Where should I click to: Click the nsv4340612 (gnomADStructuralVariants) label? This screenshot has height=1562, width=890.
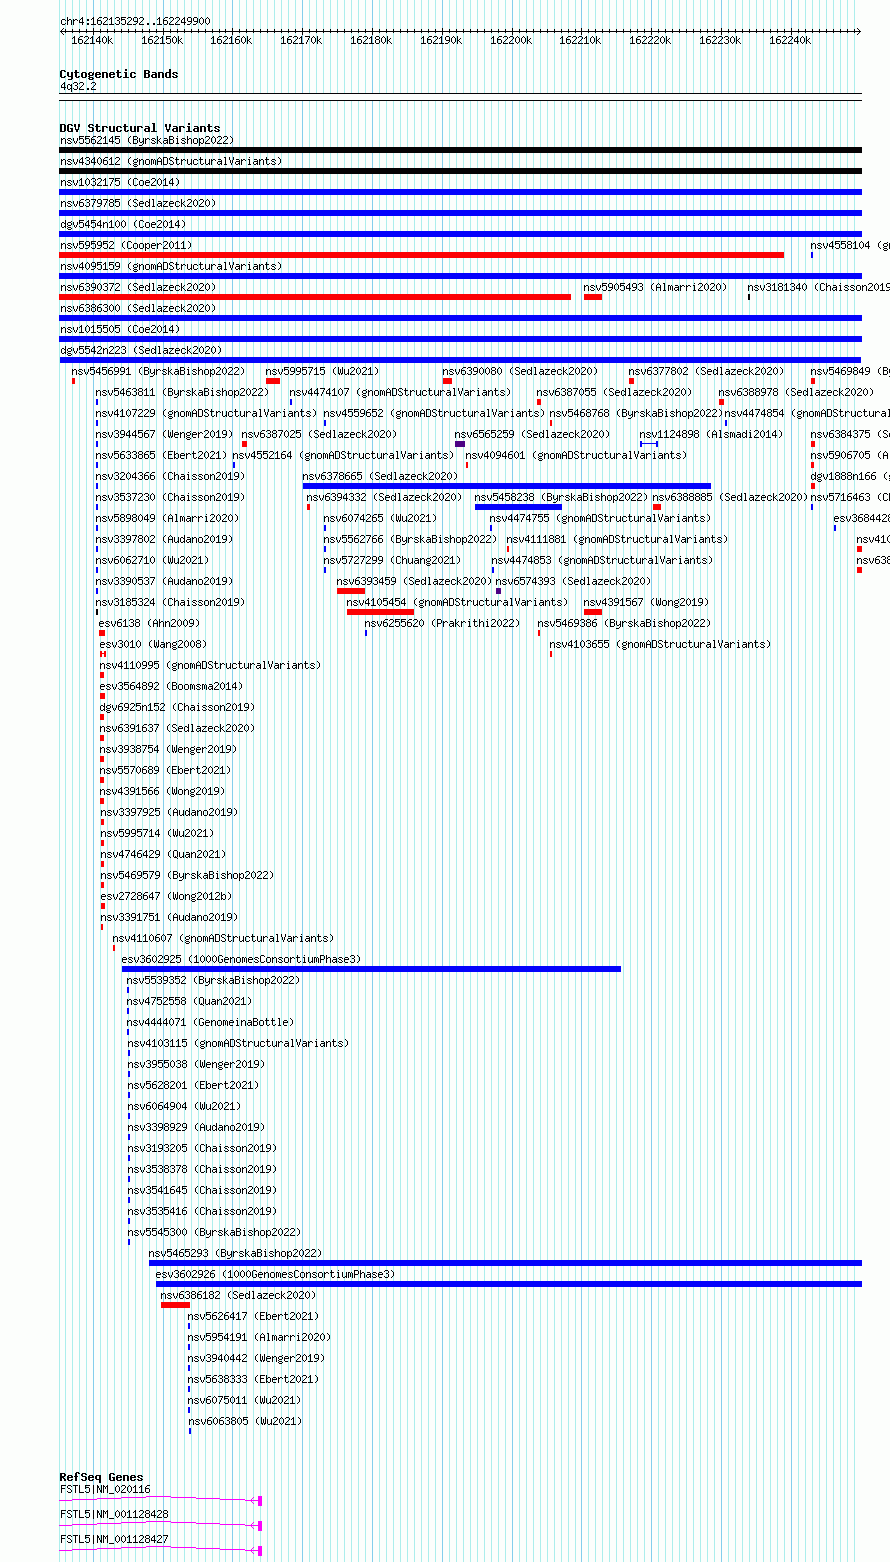pyautogui.click(x=170, y=161)
